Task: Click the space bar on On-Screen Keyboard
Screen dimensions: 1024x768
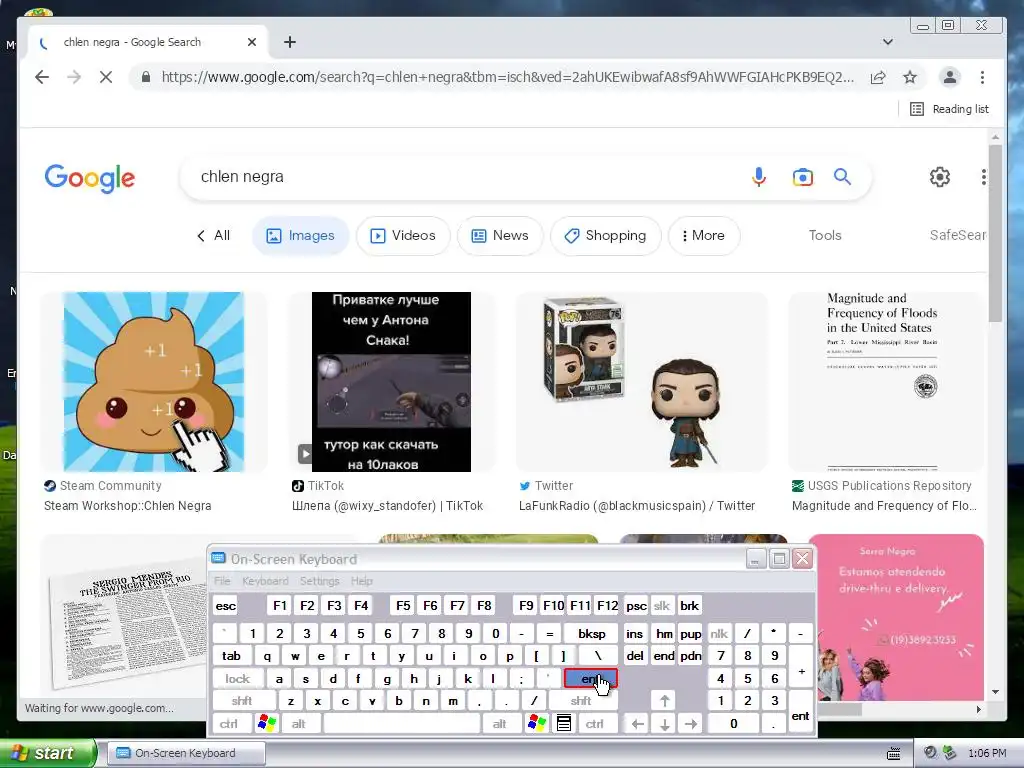Action: tap(402, 724)
